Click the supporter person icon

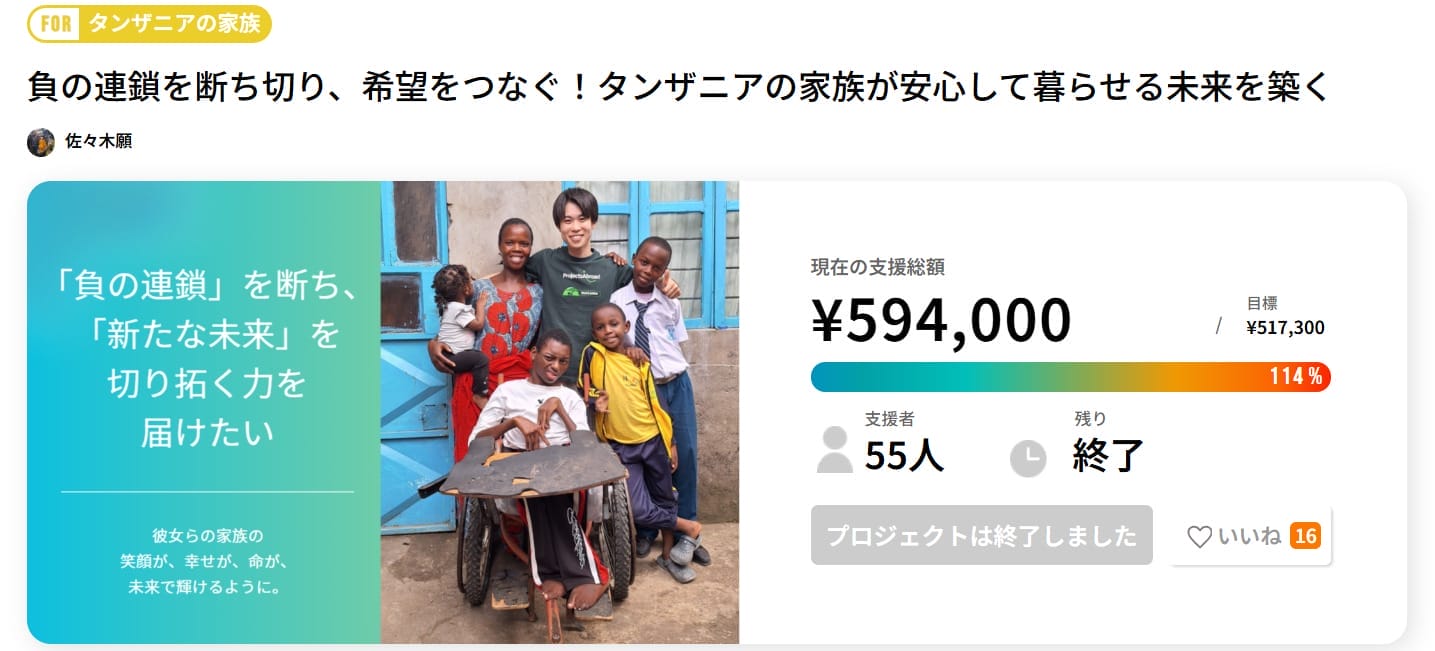point(834,450)
